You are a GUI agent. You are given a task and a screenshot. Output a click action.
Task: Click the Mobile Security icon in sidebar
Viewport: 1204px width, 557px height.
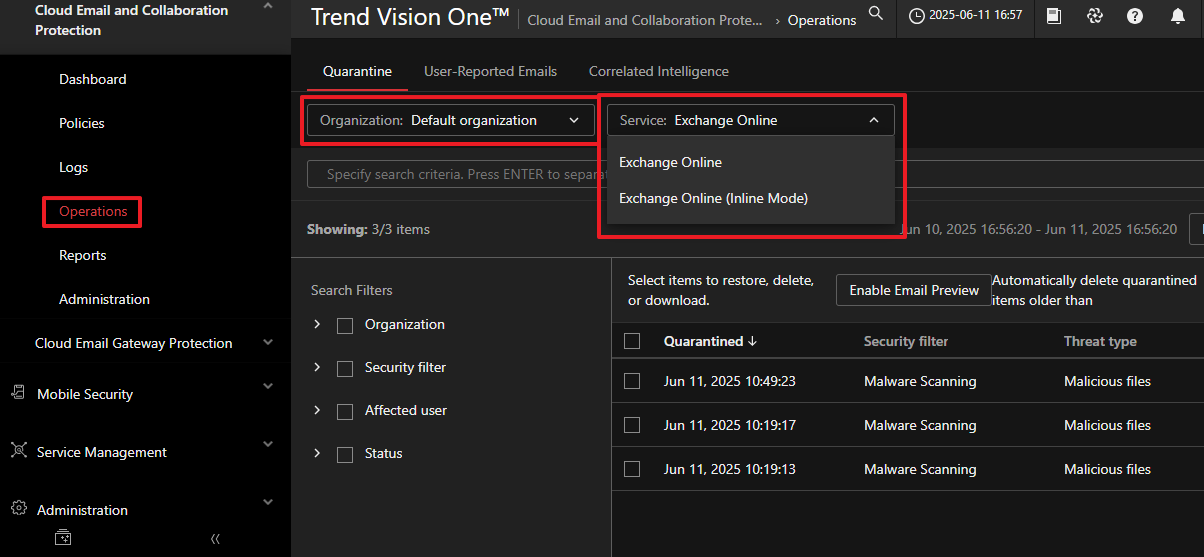click(x=18, y=393)
